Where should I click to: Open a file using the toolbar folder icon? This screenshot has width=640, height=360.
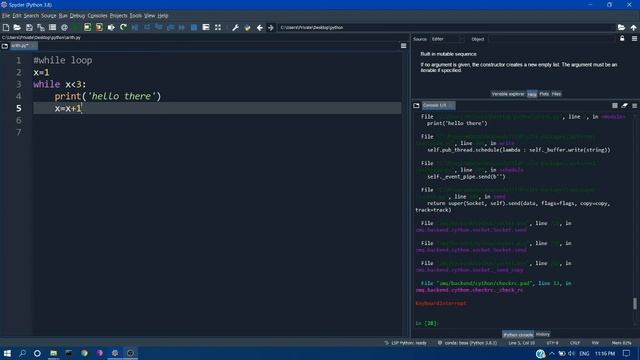[17, 27]
